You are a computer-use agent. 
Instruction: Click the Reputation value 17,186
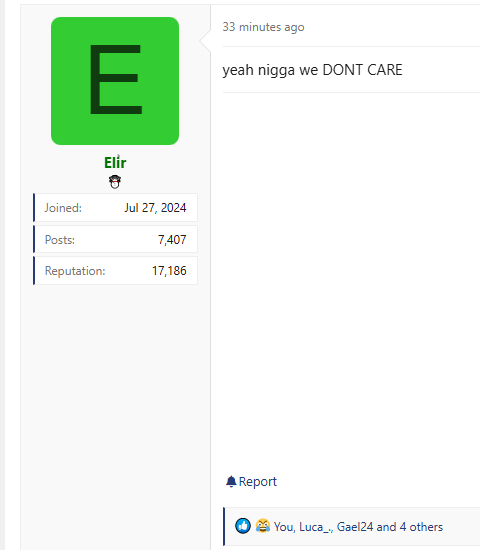click(169, 270)
